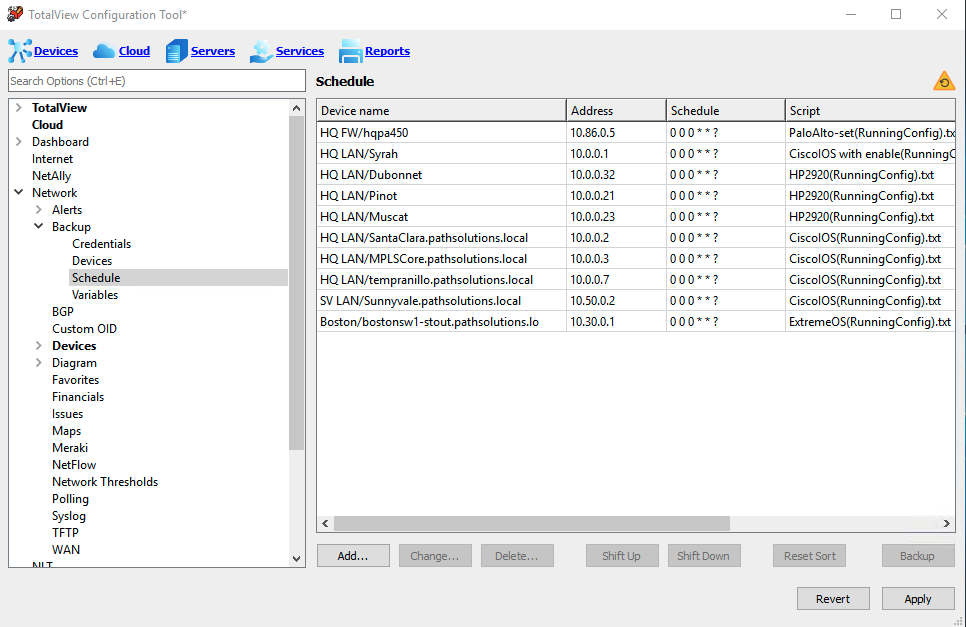Screen dimensions: 966x627
Task: Click the Shift Down button
Action: (x=704, y=556)
